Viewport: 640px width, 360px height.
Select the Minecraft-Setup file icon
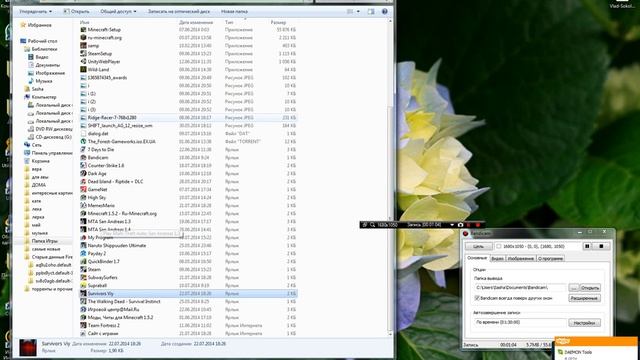(x=83, y=29)
